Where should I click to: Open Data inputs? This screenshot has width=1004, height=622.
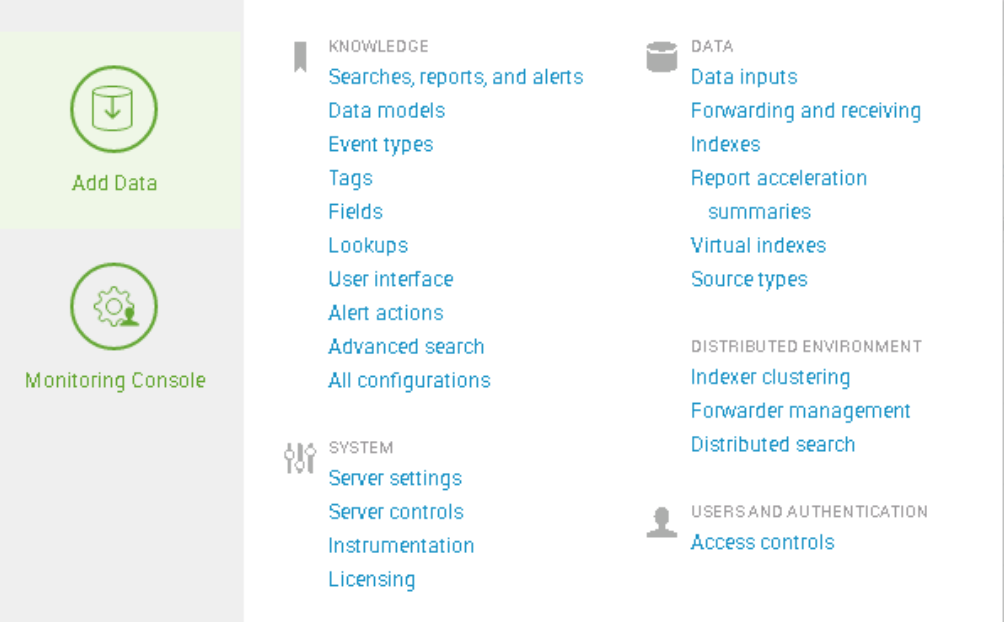[743, 77]
